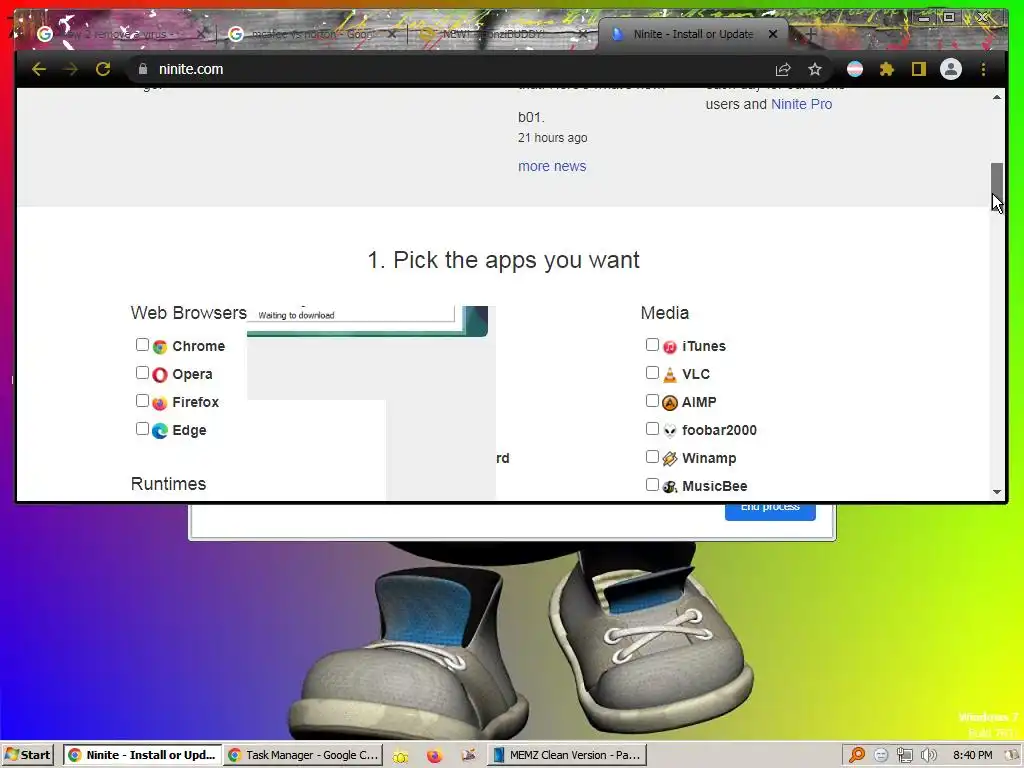Open the share this page icon
This screenshot has height=768, width=1024.
[783, 69]
